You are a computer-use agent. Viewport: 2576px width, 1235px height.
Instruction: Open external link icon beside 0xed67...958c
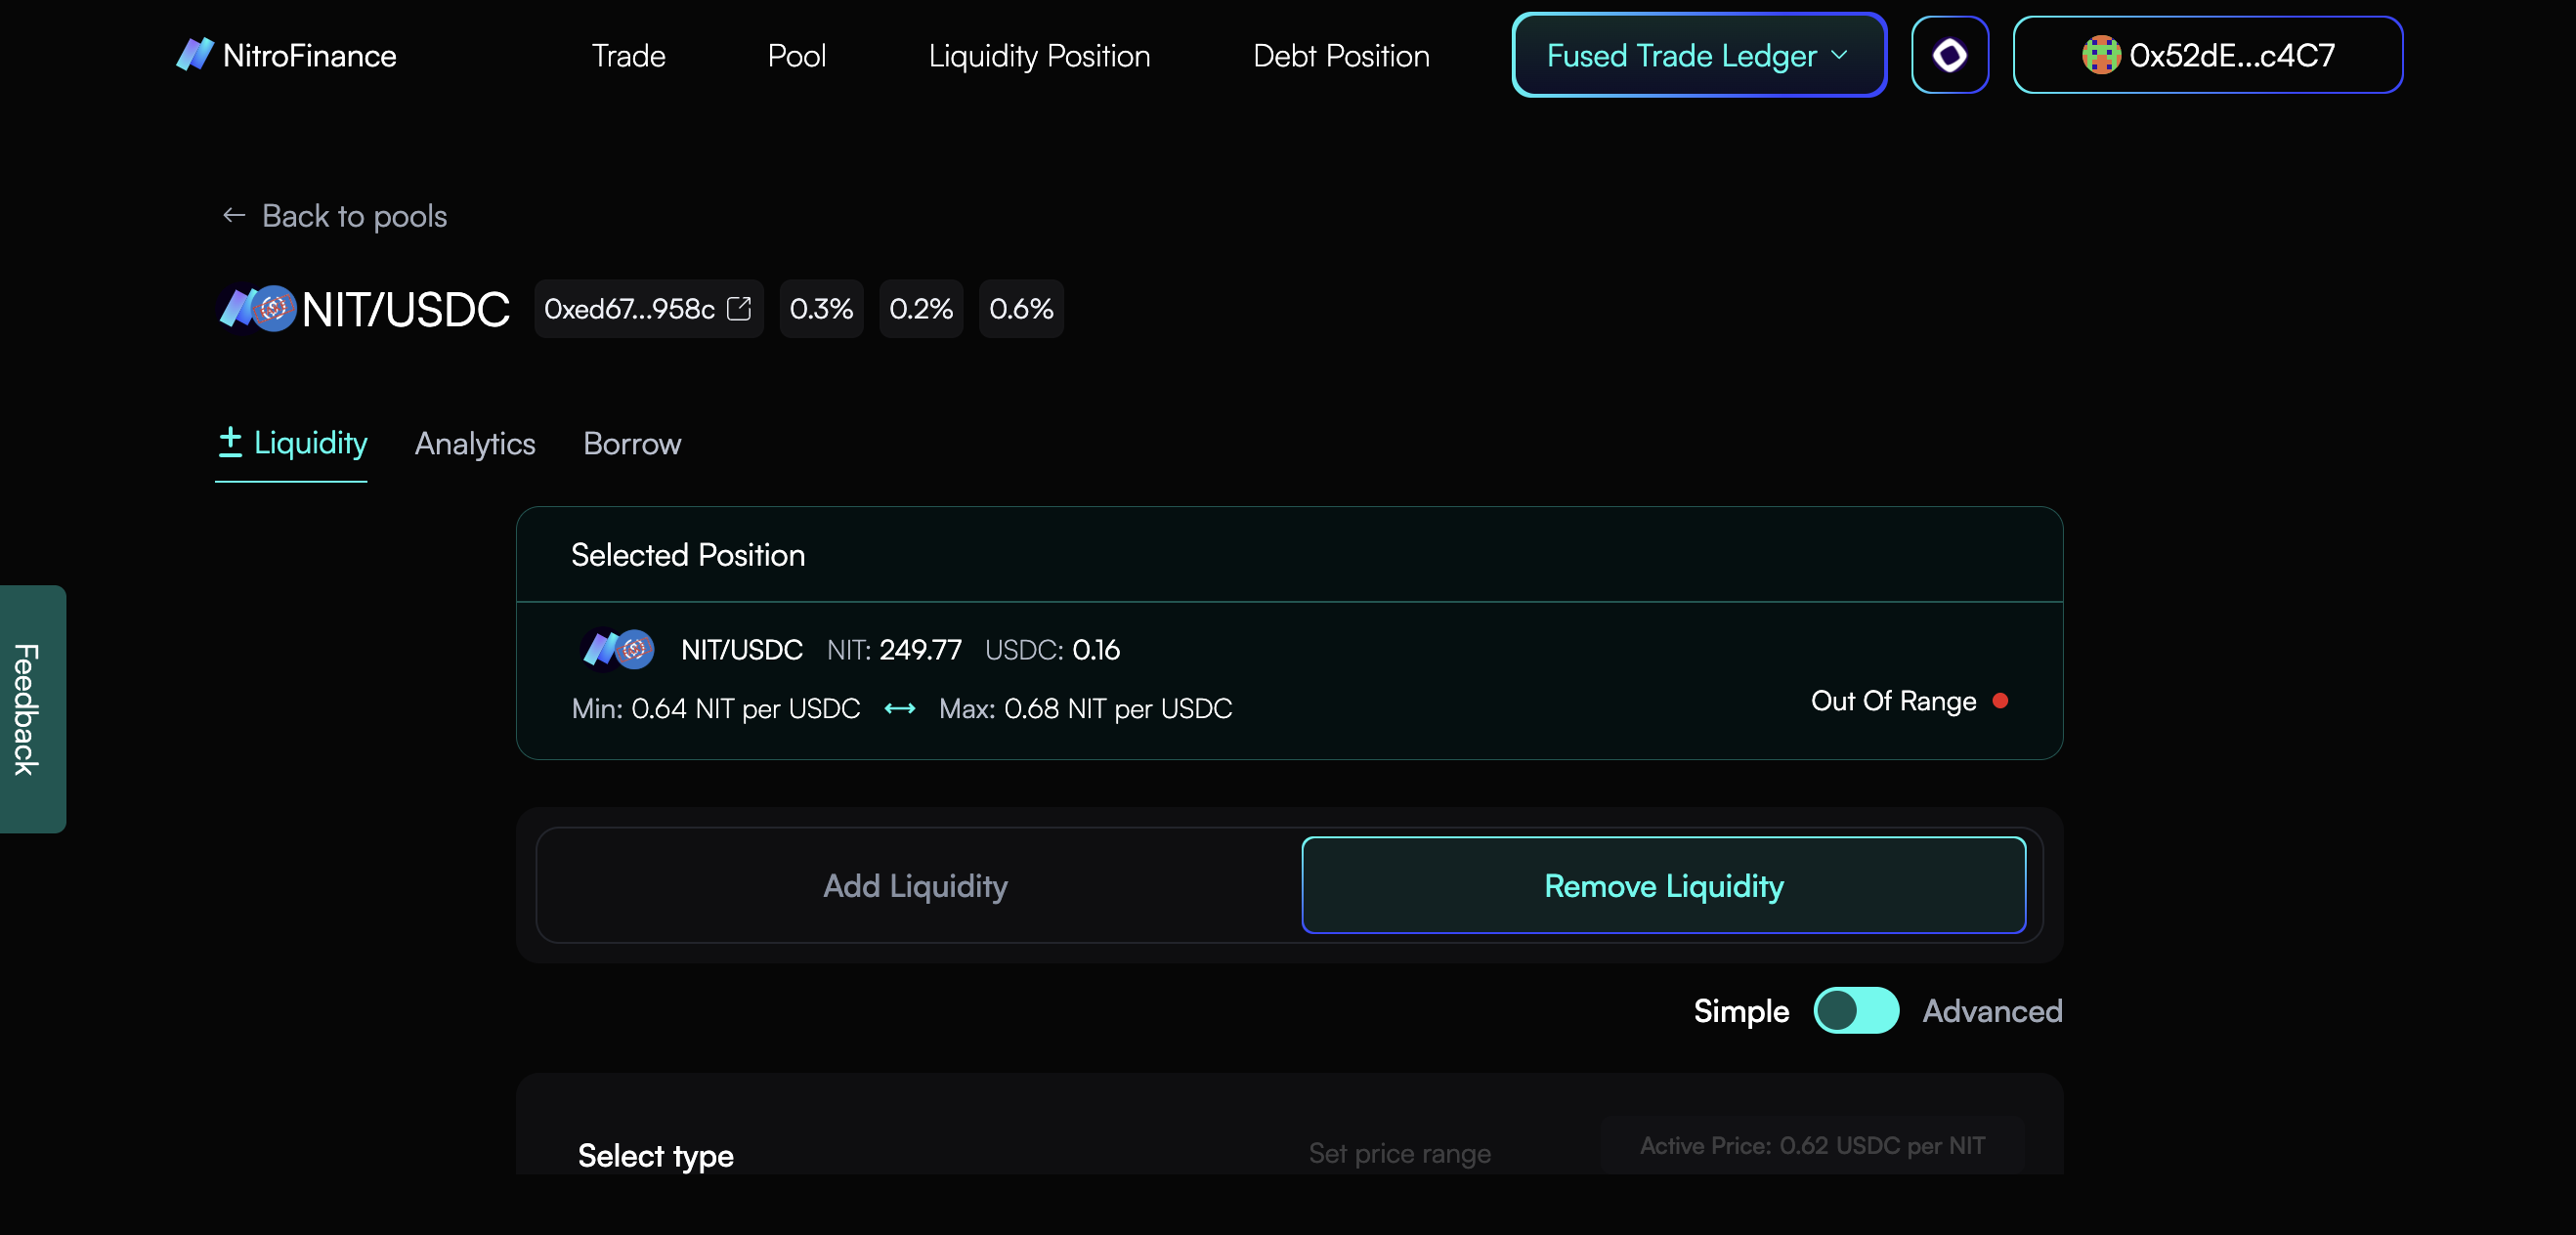[x=739, y=309]
